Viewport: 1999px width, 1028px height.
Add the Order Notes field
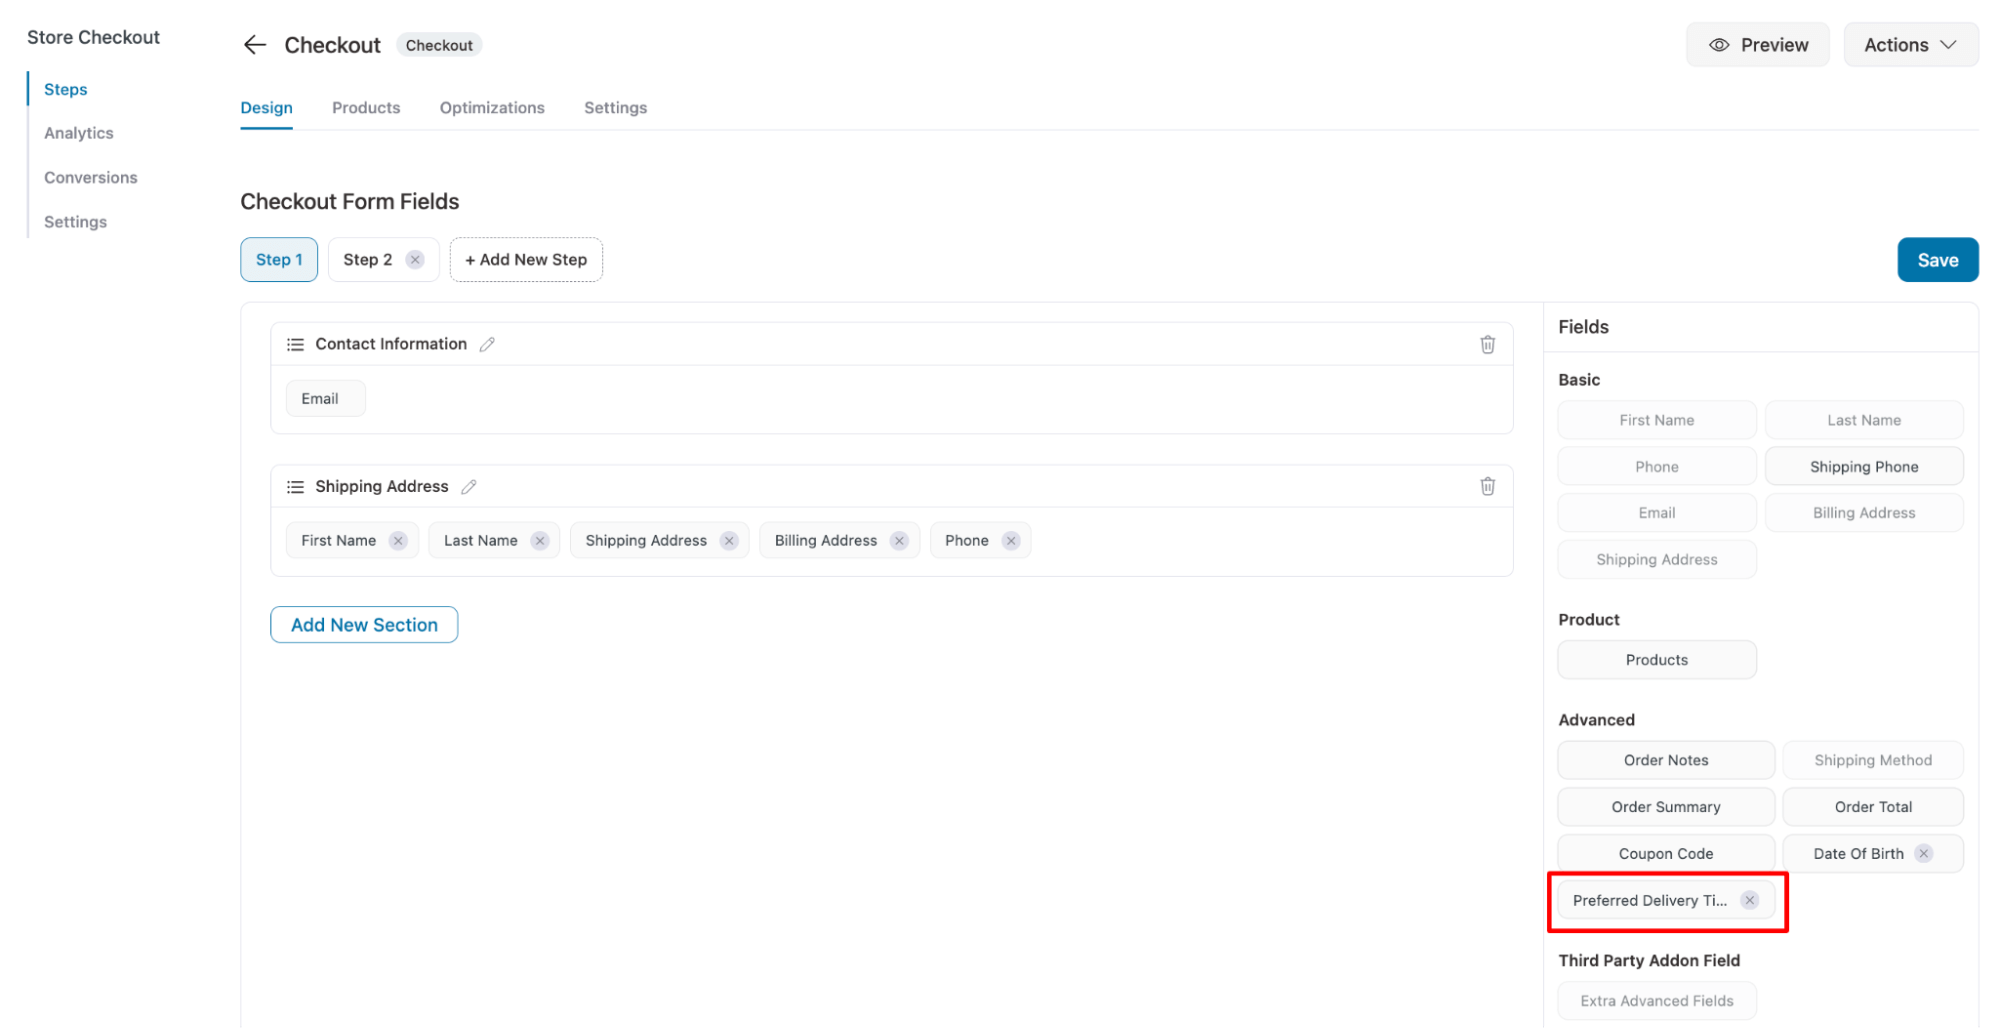(x=1666, y=760)
